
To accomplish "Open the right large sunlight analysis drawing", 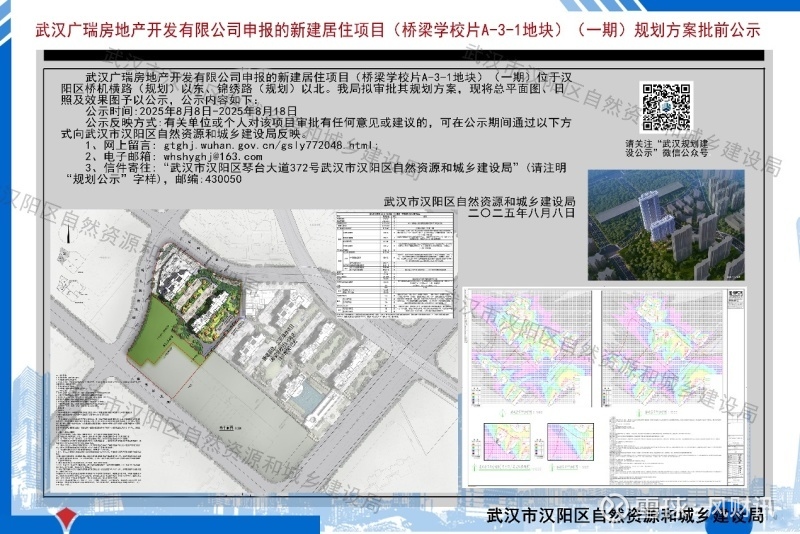I will tap(663, 350).
